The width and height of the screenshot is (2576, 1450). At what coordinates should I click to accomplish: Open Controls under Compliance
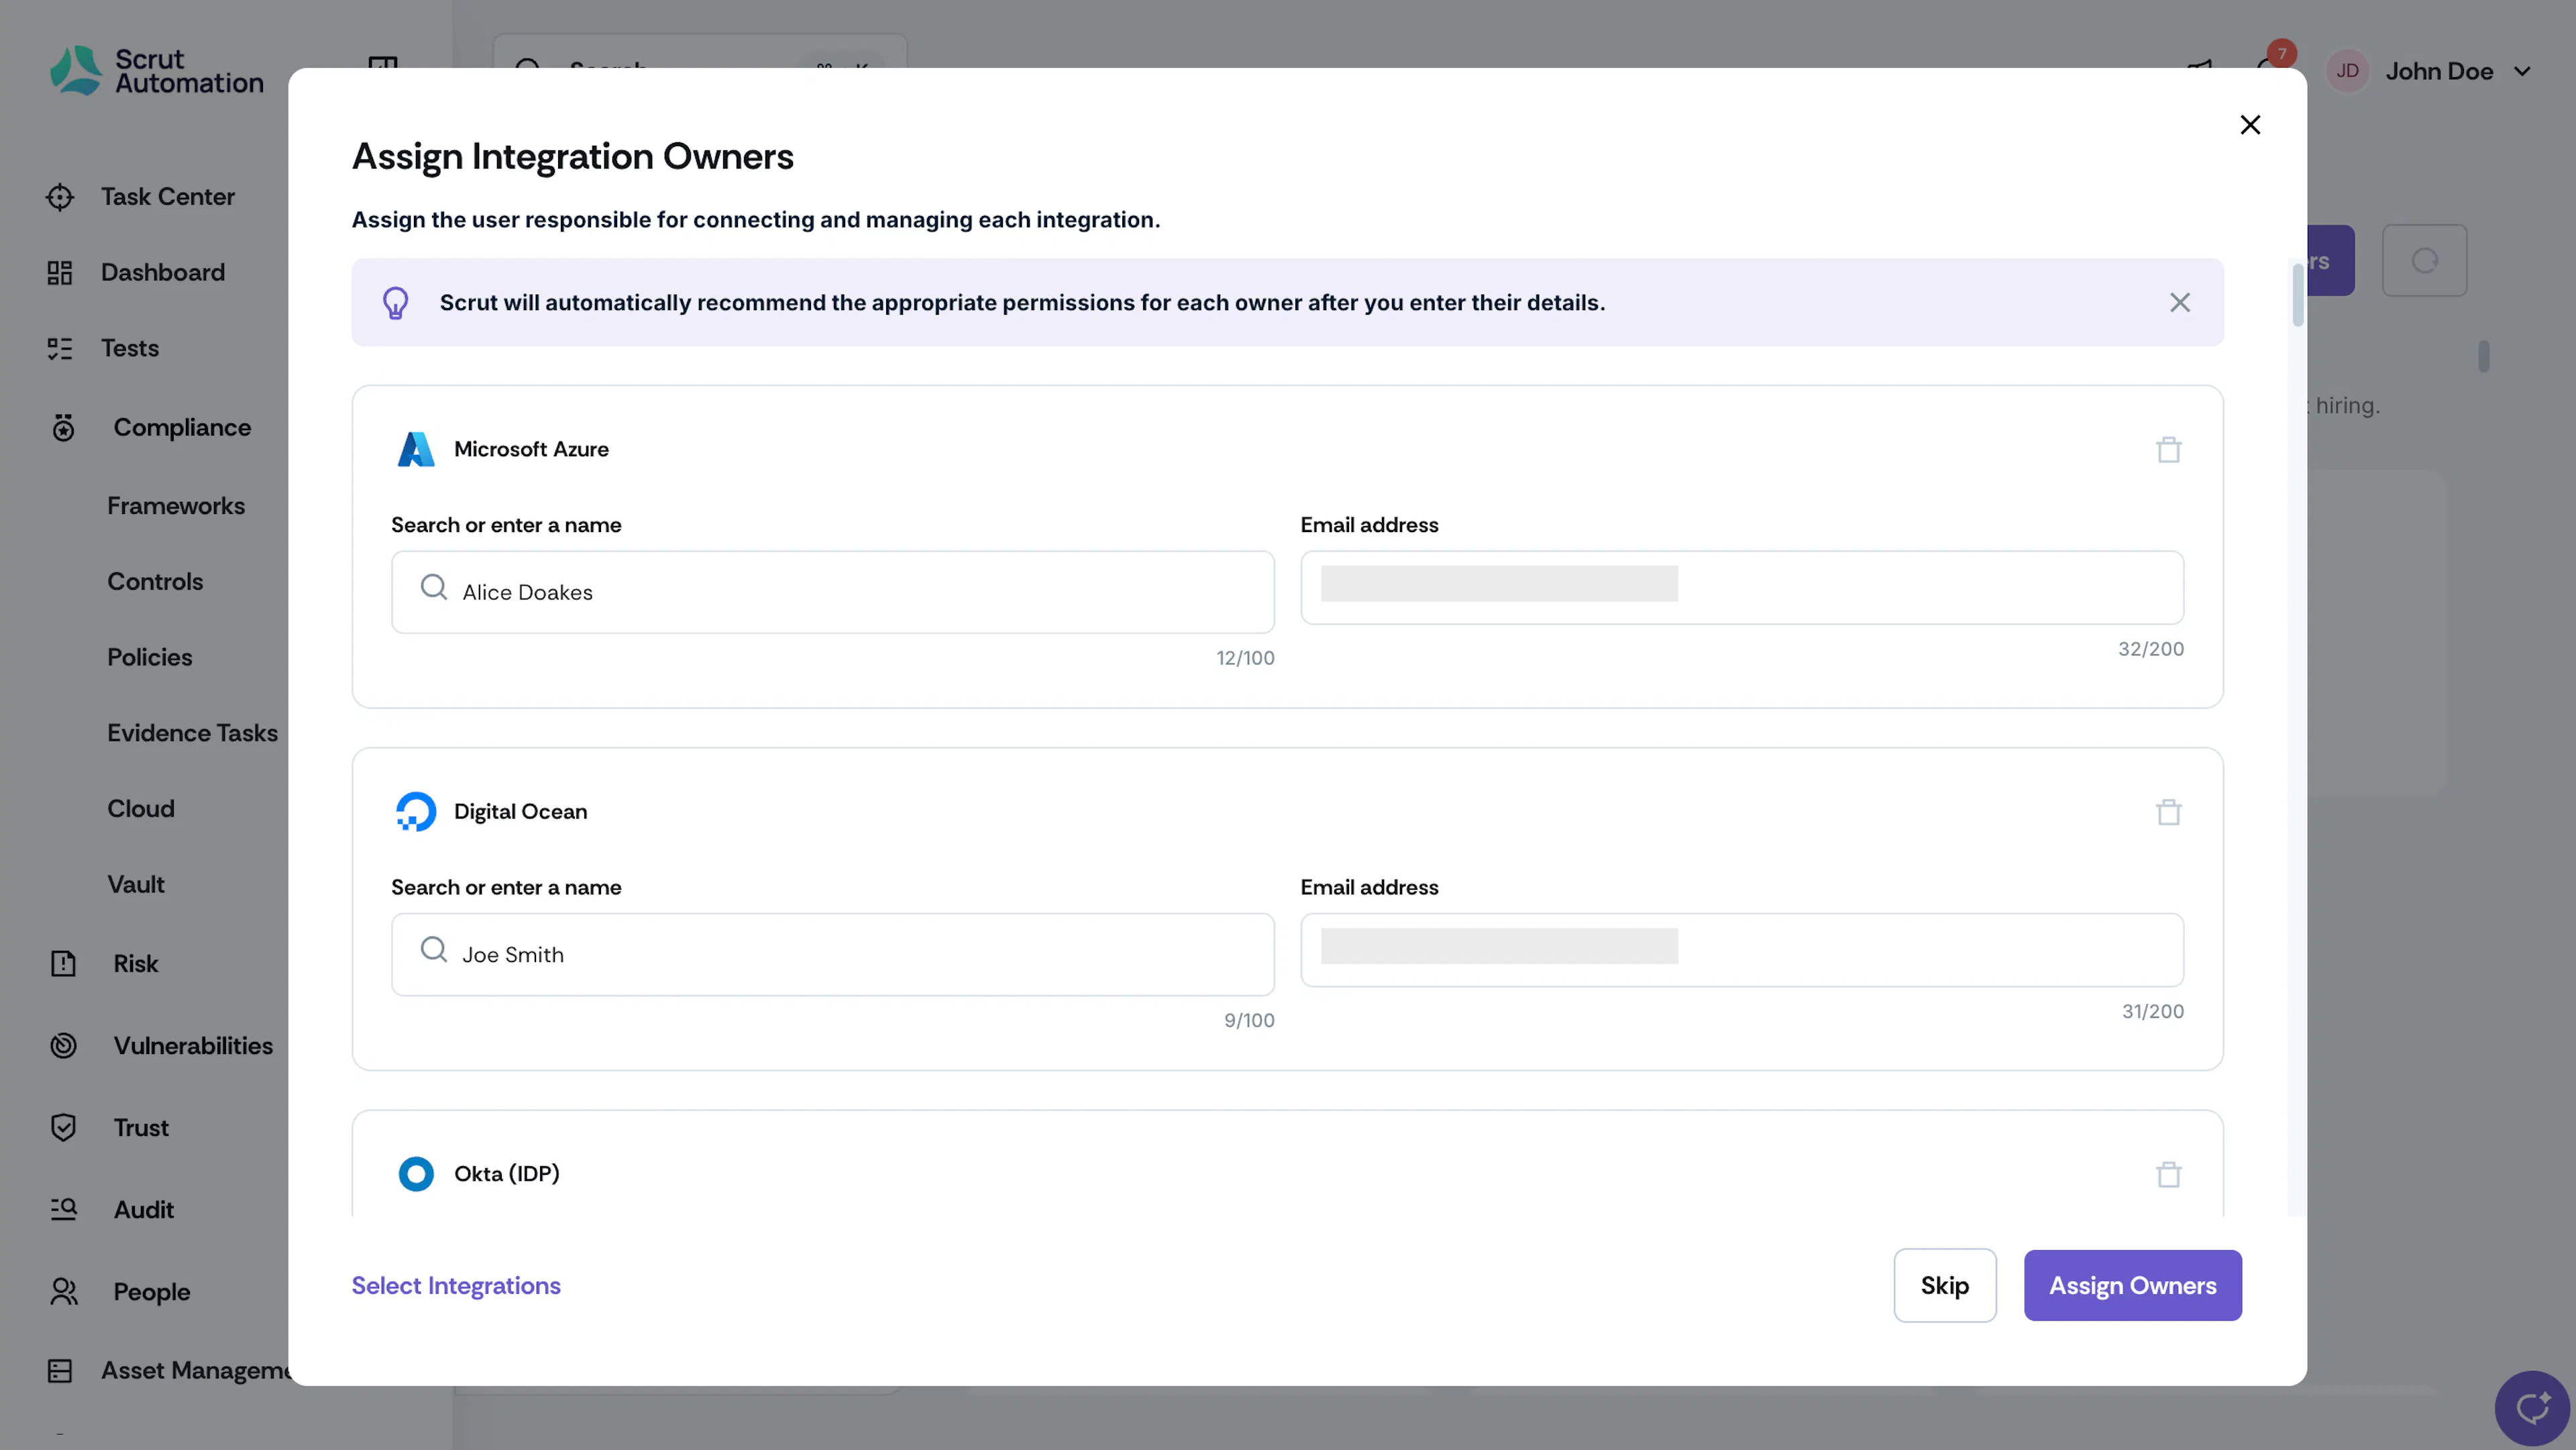point(155,581)
